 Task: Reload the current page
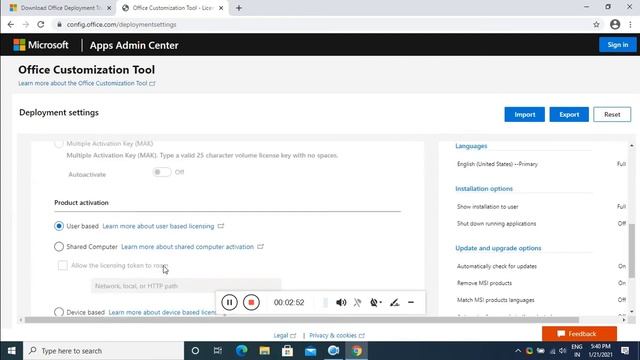(41, 24)
